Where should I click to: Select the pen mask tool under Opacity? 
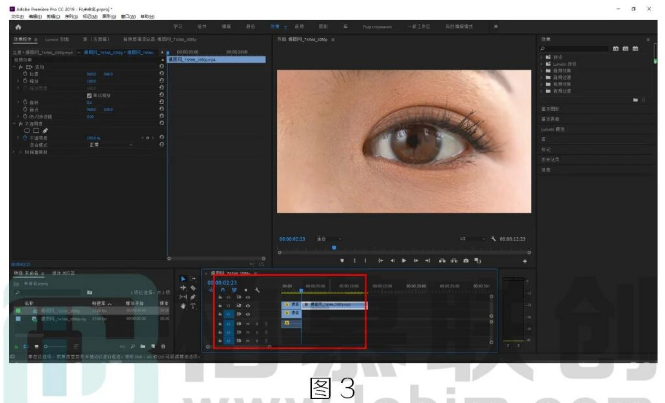[44, 130]
